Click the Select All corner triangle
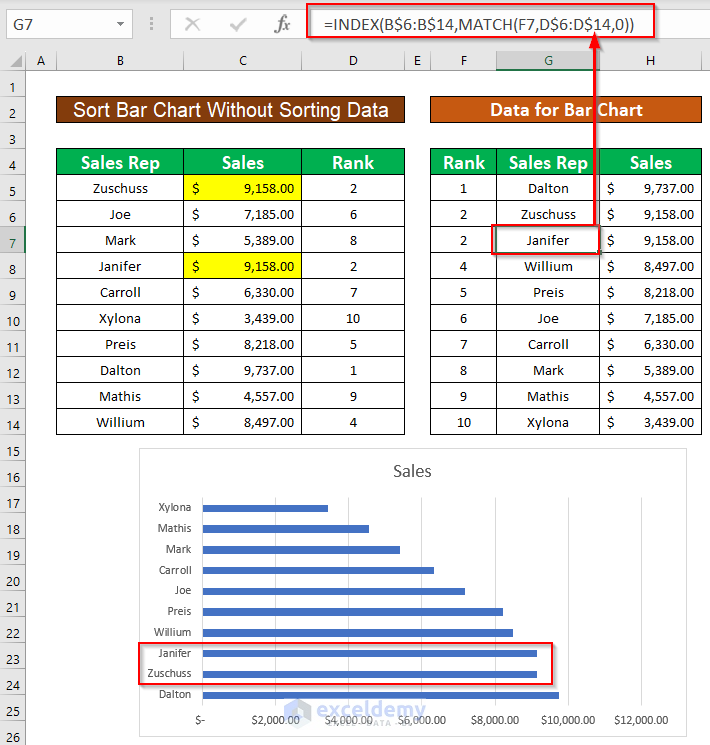710x745 pixels. point(16,61)
